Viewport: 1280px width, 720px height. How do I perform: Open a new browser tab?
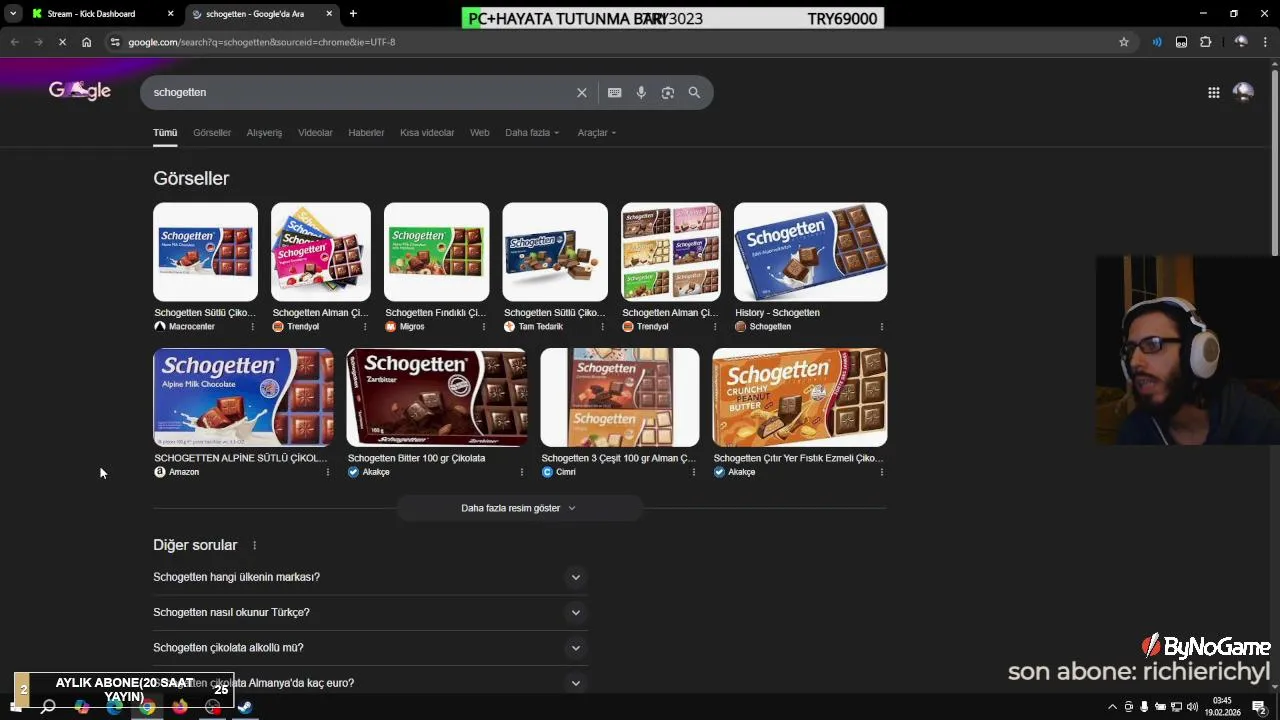click(353, 14)
